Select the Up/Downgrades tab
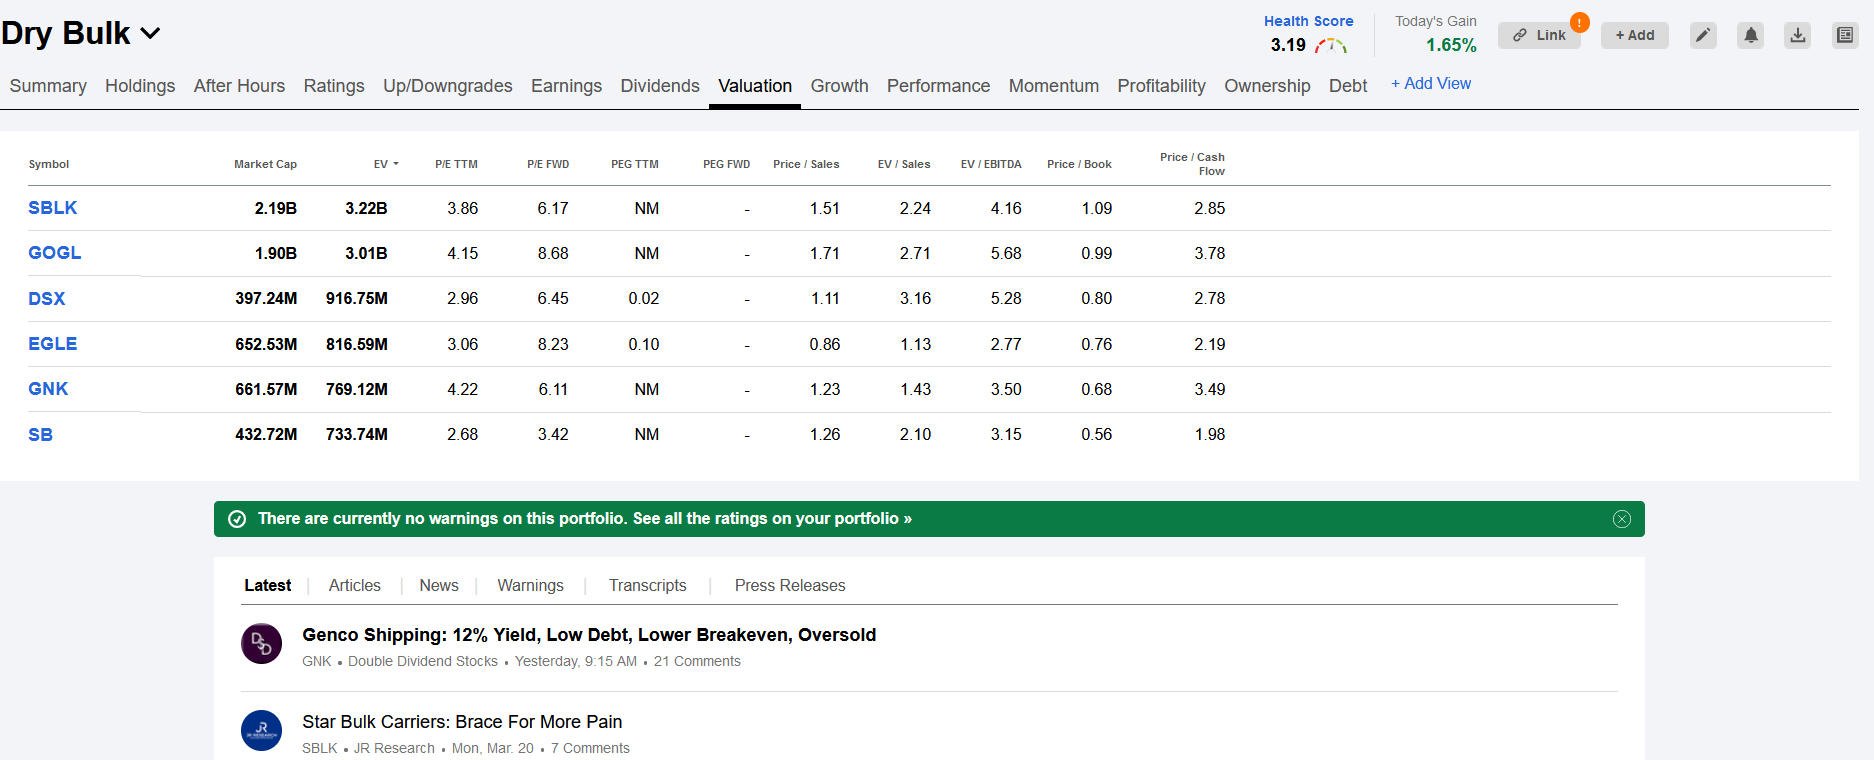The height and width of the screenshot is (760, 1874). 448,86
